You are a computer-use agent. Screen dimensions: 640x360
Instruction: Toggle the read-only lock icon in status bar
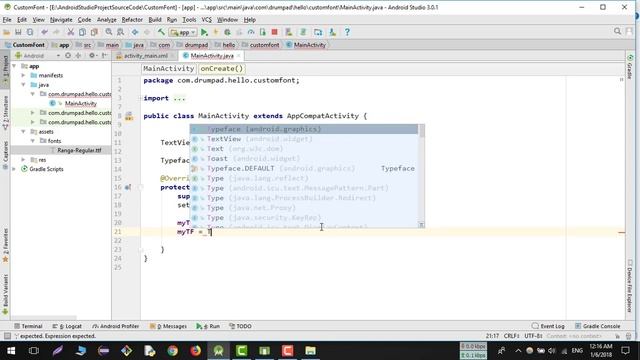[x=618, y=336]
